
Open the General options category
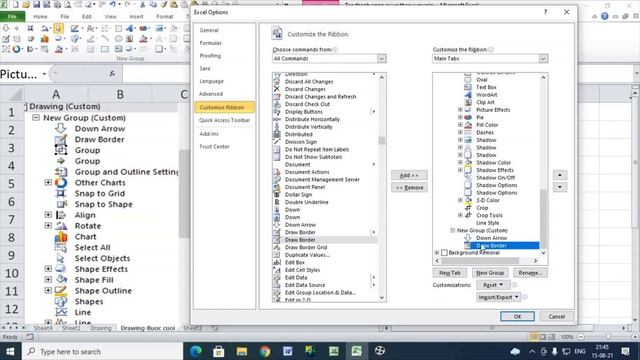click(x=209, y=30)
